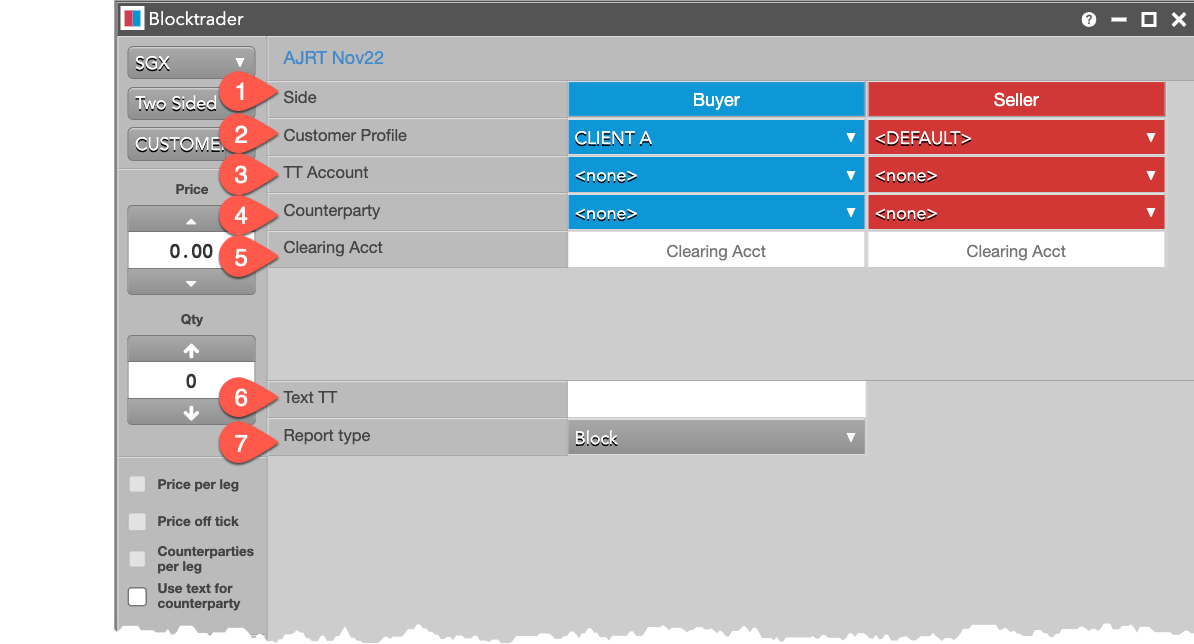The image size is (1194, 644).
Task: Expand the Report type Block dropdown
Action: click(715, 438)
